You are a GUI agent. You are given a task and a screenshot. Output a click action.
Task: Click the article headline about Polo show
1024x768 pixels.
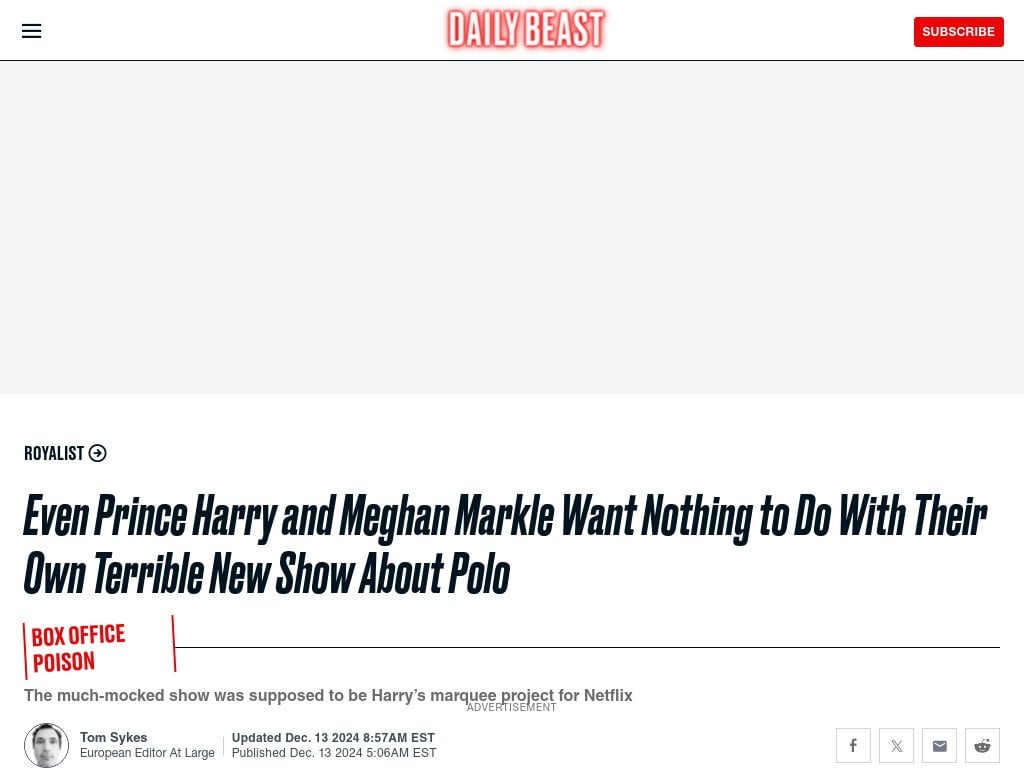504,543
